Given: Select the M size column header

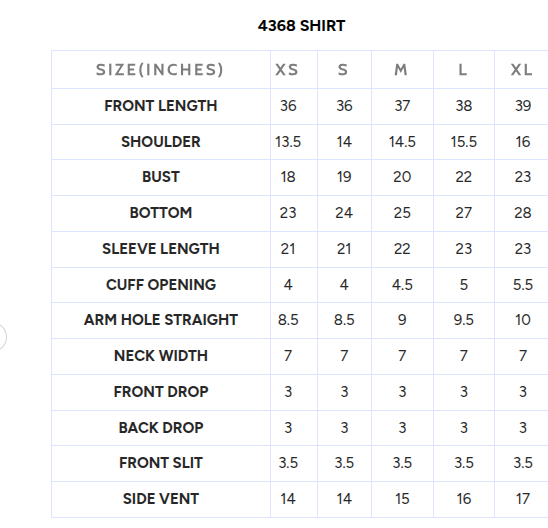Looking at the screenshot, I should point(401,70).
